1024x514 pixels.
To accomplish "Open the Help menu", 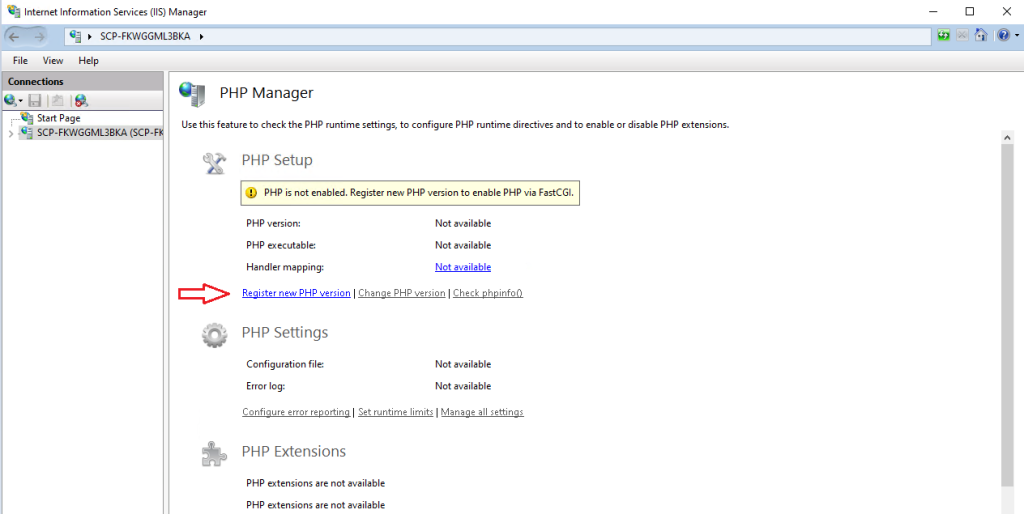I will pos(88,61).
